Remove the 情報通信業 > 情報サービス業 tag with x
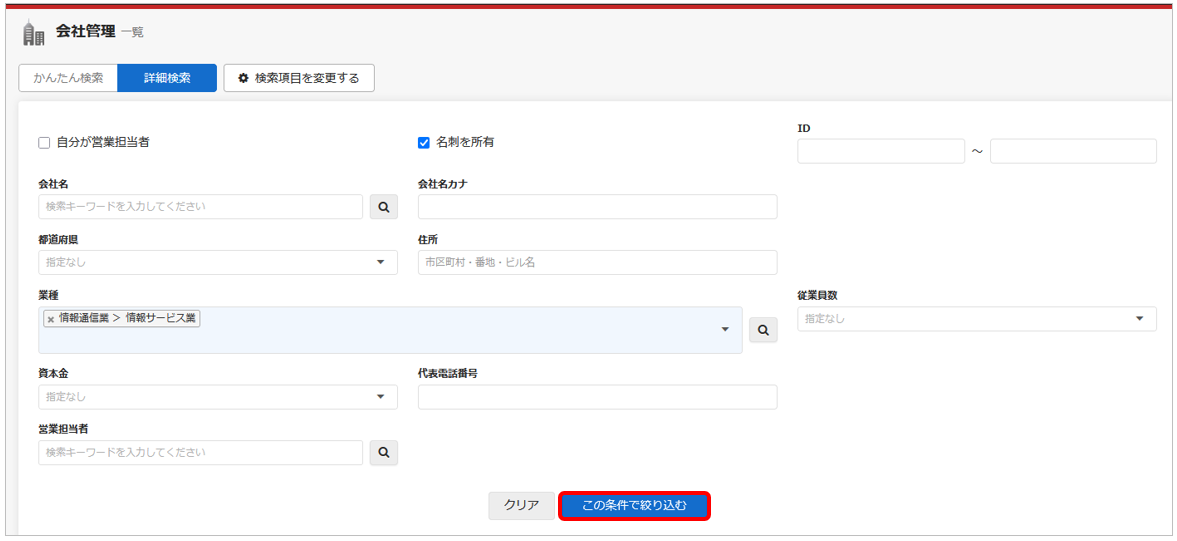This screenshot has height=541, width=1177. 51,319
